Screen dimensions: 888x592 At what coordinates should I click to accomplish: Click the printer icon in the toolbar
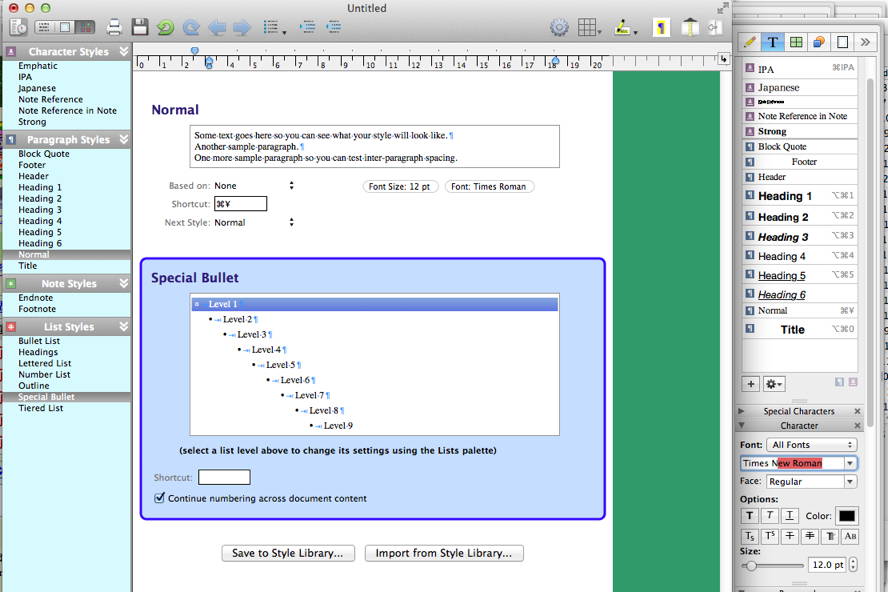(x=115, y=27)
